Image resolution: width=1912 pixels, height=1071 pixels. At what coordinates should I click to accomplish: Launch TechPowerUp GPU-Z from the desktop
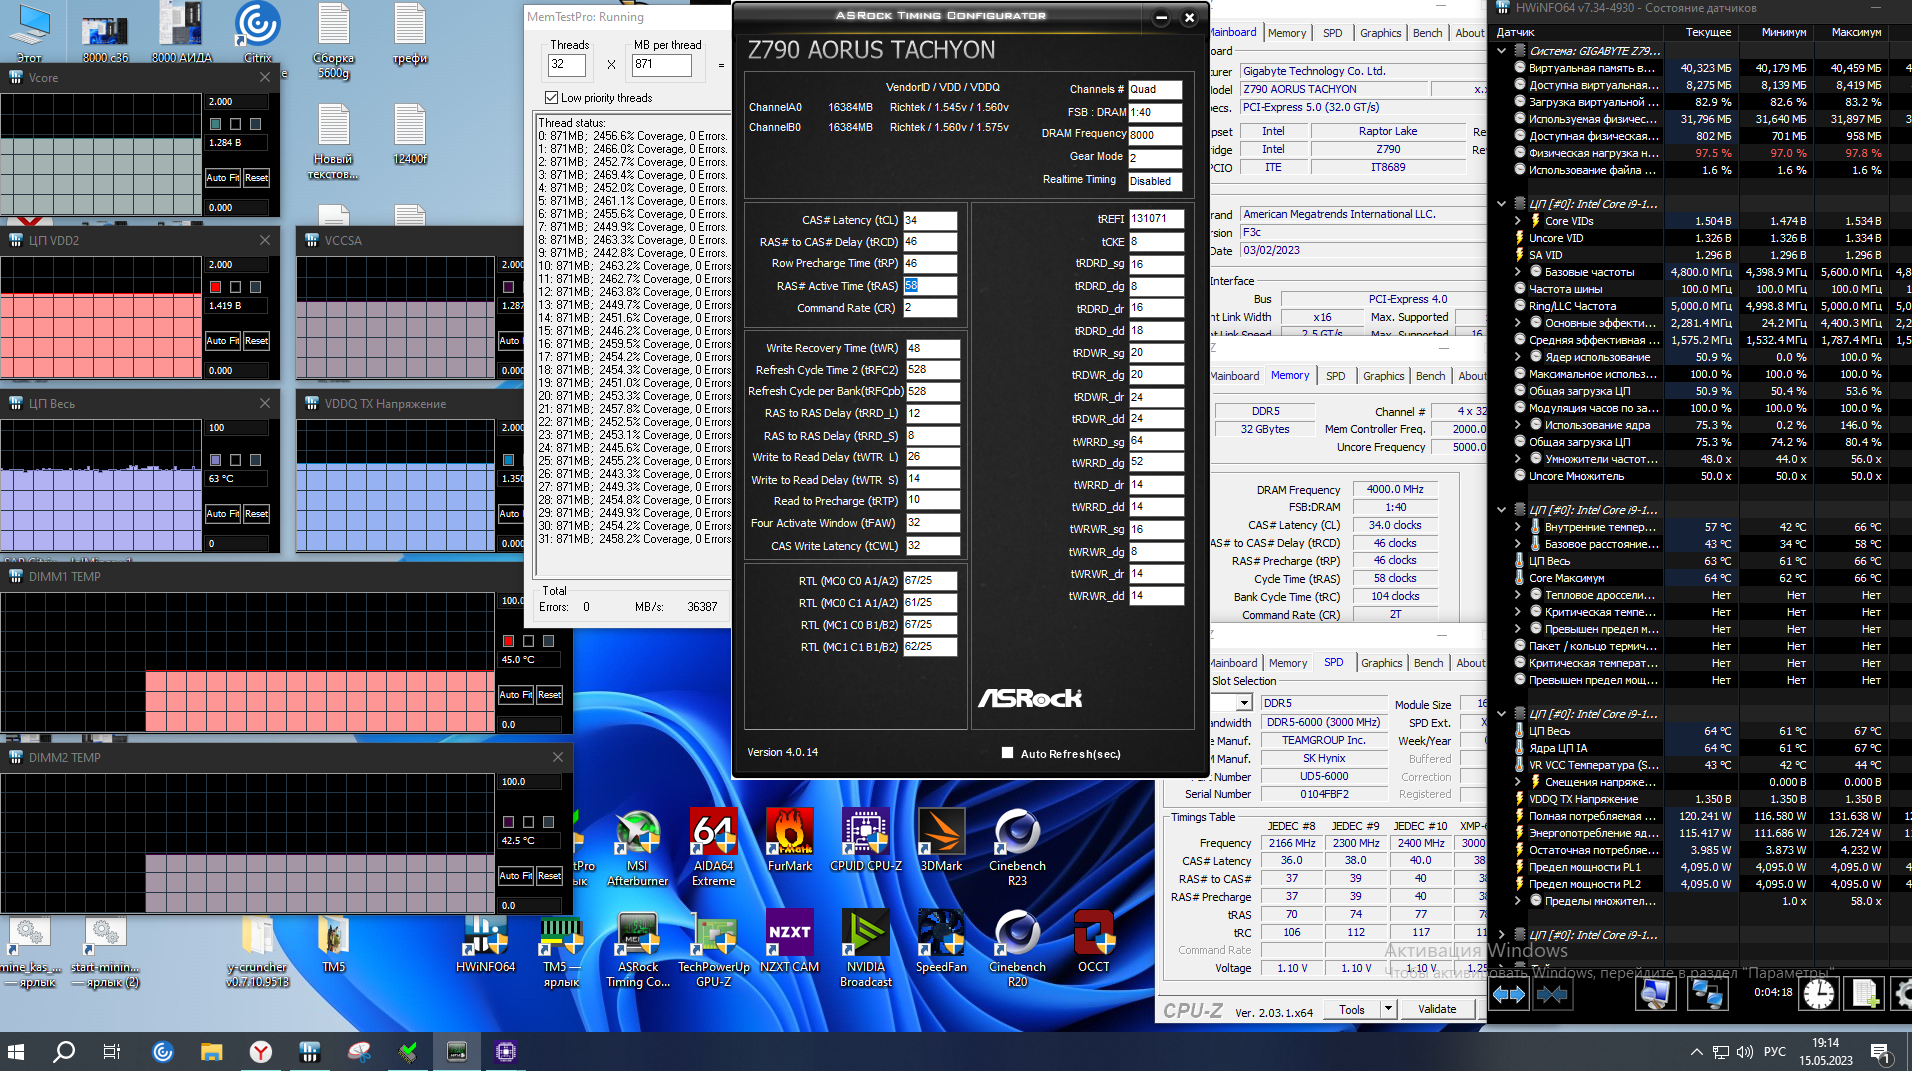pyautogui.click(x=714, y=950)
